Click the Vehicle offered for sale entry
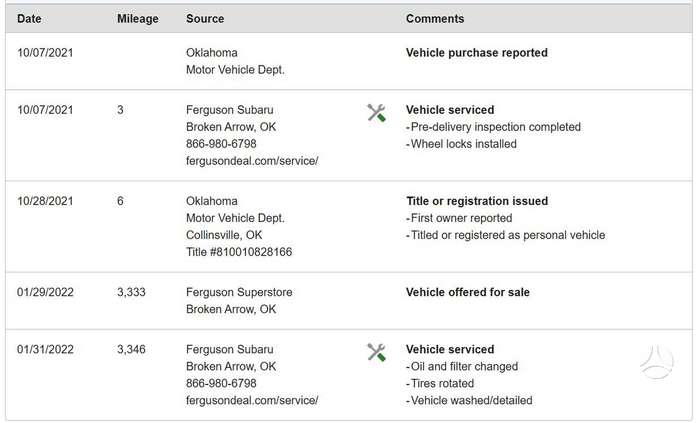 tap(468, 292)
